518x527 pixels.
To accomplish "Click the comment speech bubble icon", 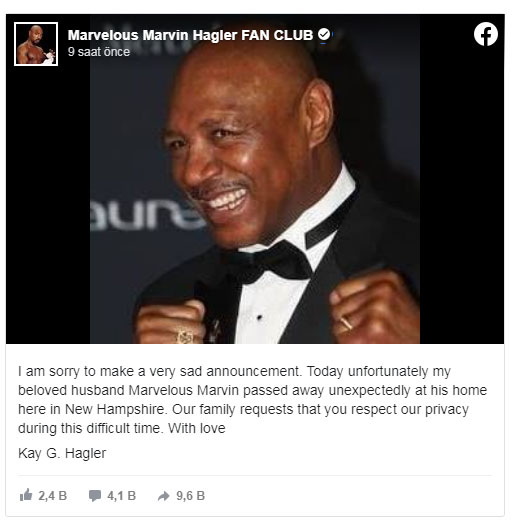I will (95, 495).
